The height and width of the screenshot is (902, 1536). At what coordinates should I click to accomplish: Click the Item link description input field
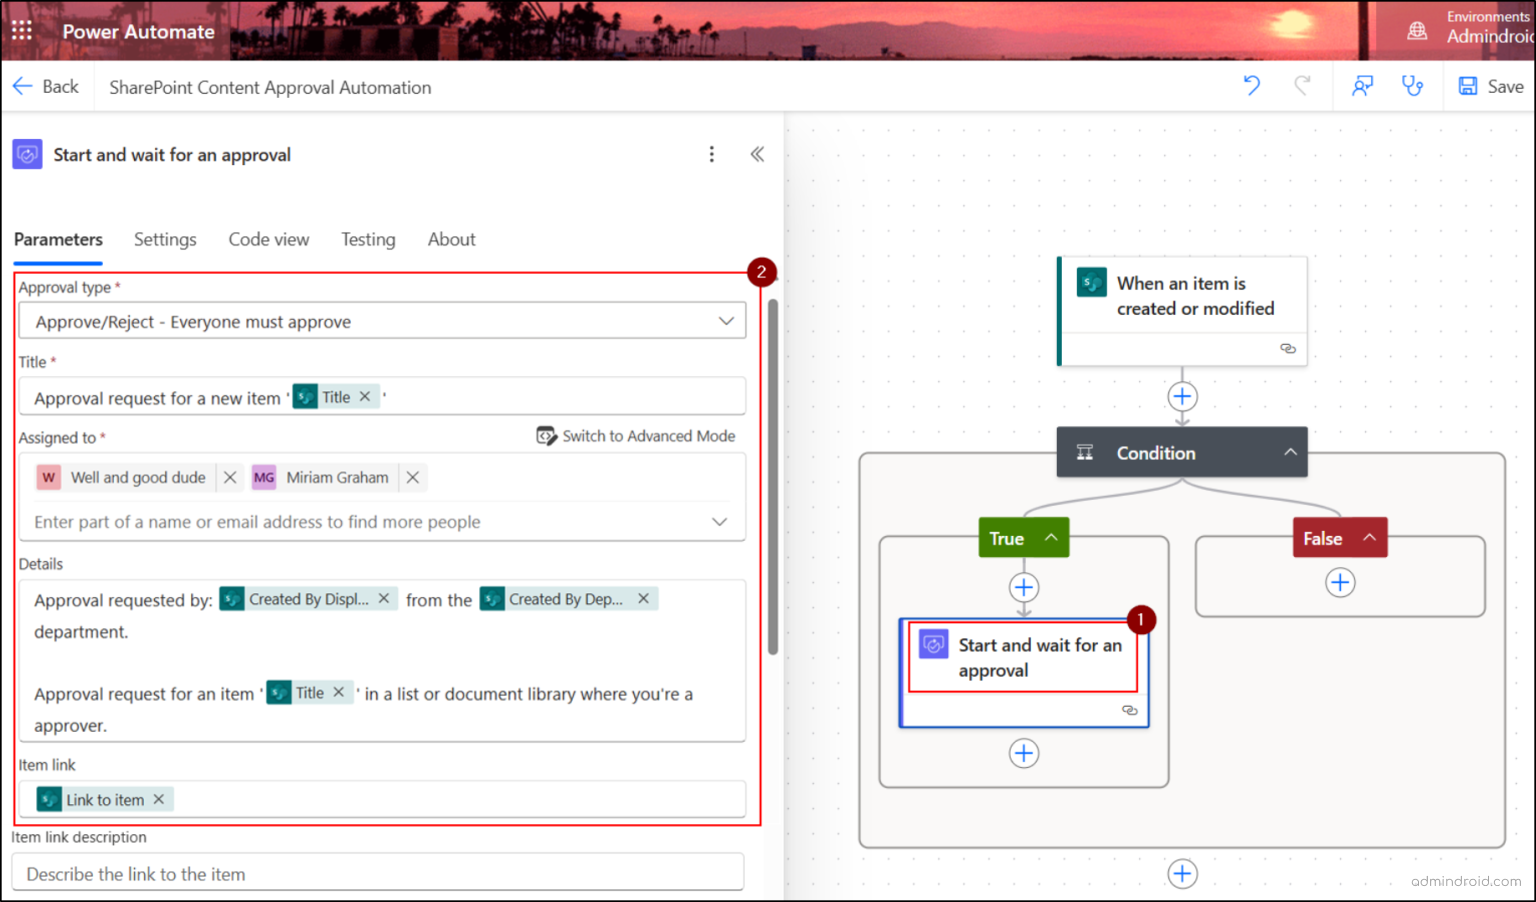coord(378,871)
